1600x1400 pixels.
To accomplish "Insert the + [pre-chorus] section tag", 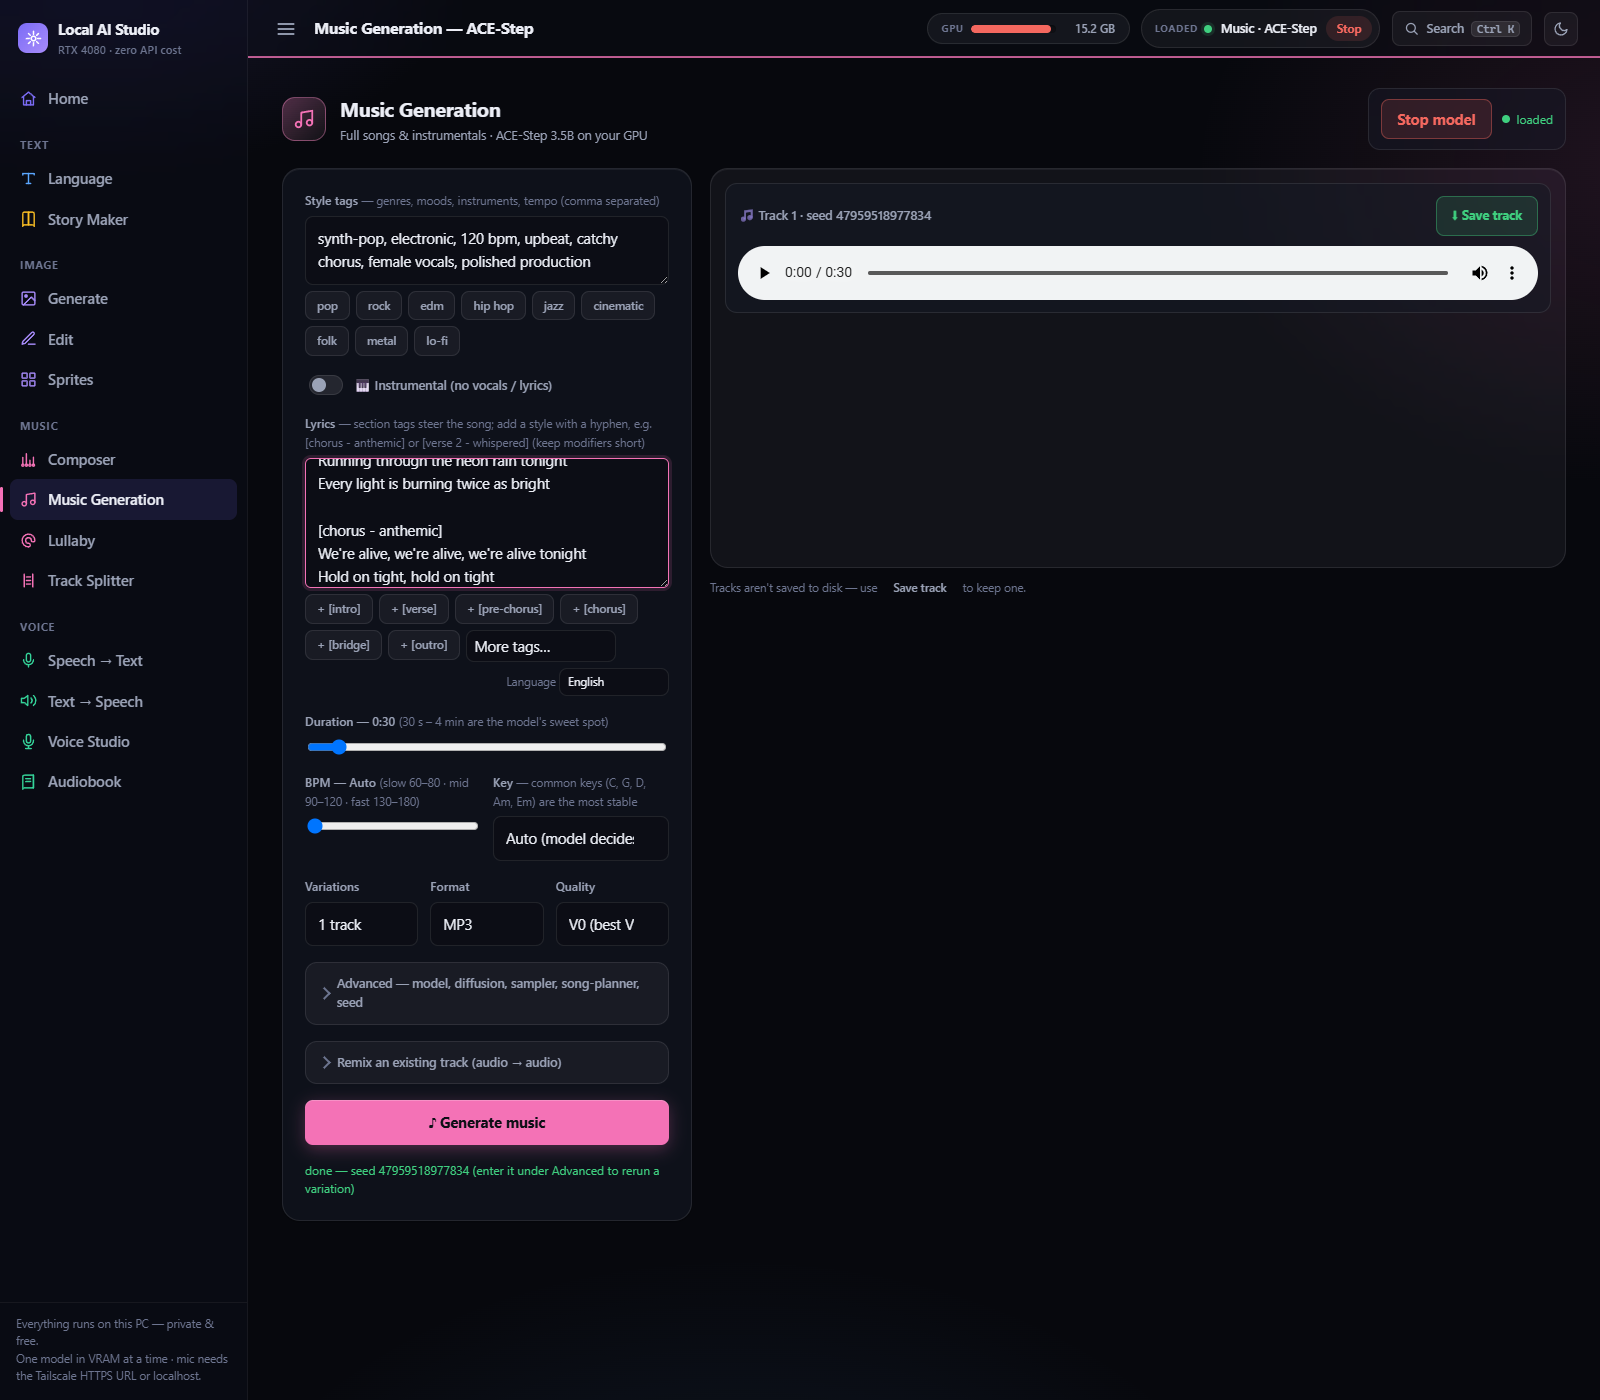I will [x=505, y=609].
